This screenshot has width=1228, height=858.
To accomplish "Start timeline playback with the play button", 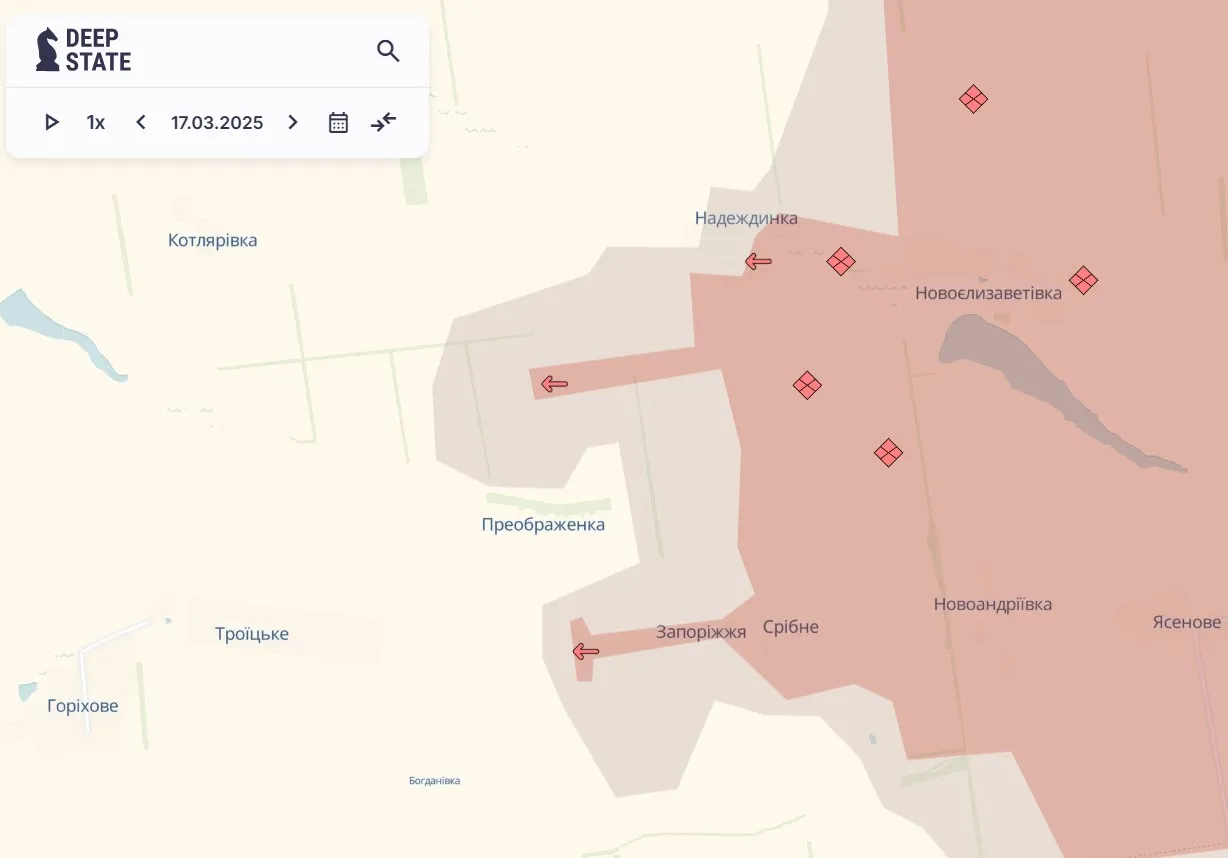I will [x=51, y=122].
